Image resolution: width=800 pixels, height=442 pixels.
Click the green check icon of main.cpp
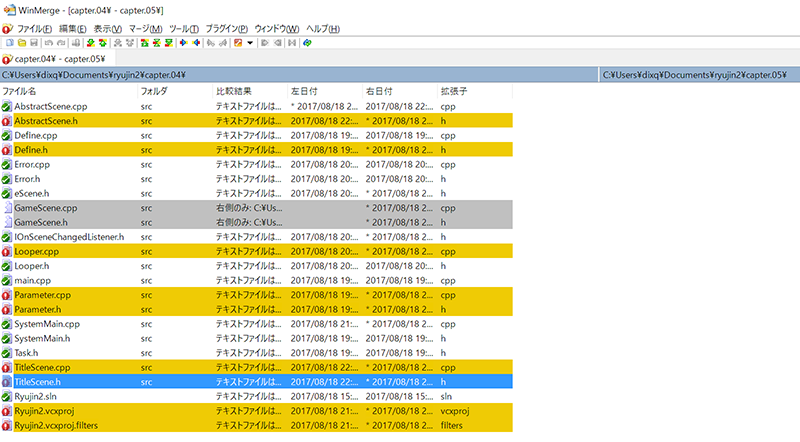point(6,280)
